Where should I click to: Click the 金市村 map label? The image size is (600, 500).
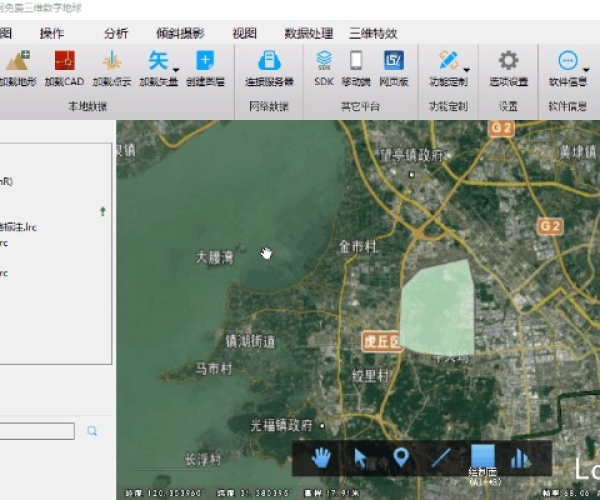358,247
